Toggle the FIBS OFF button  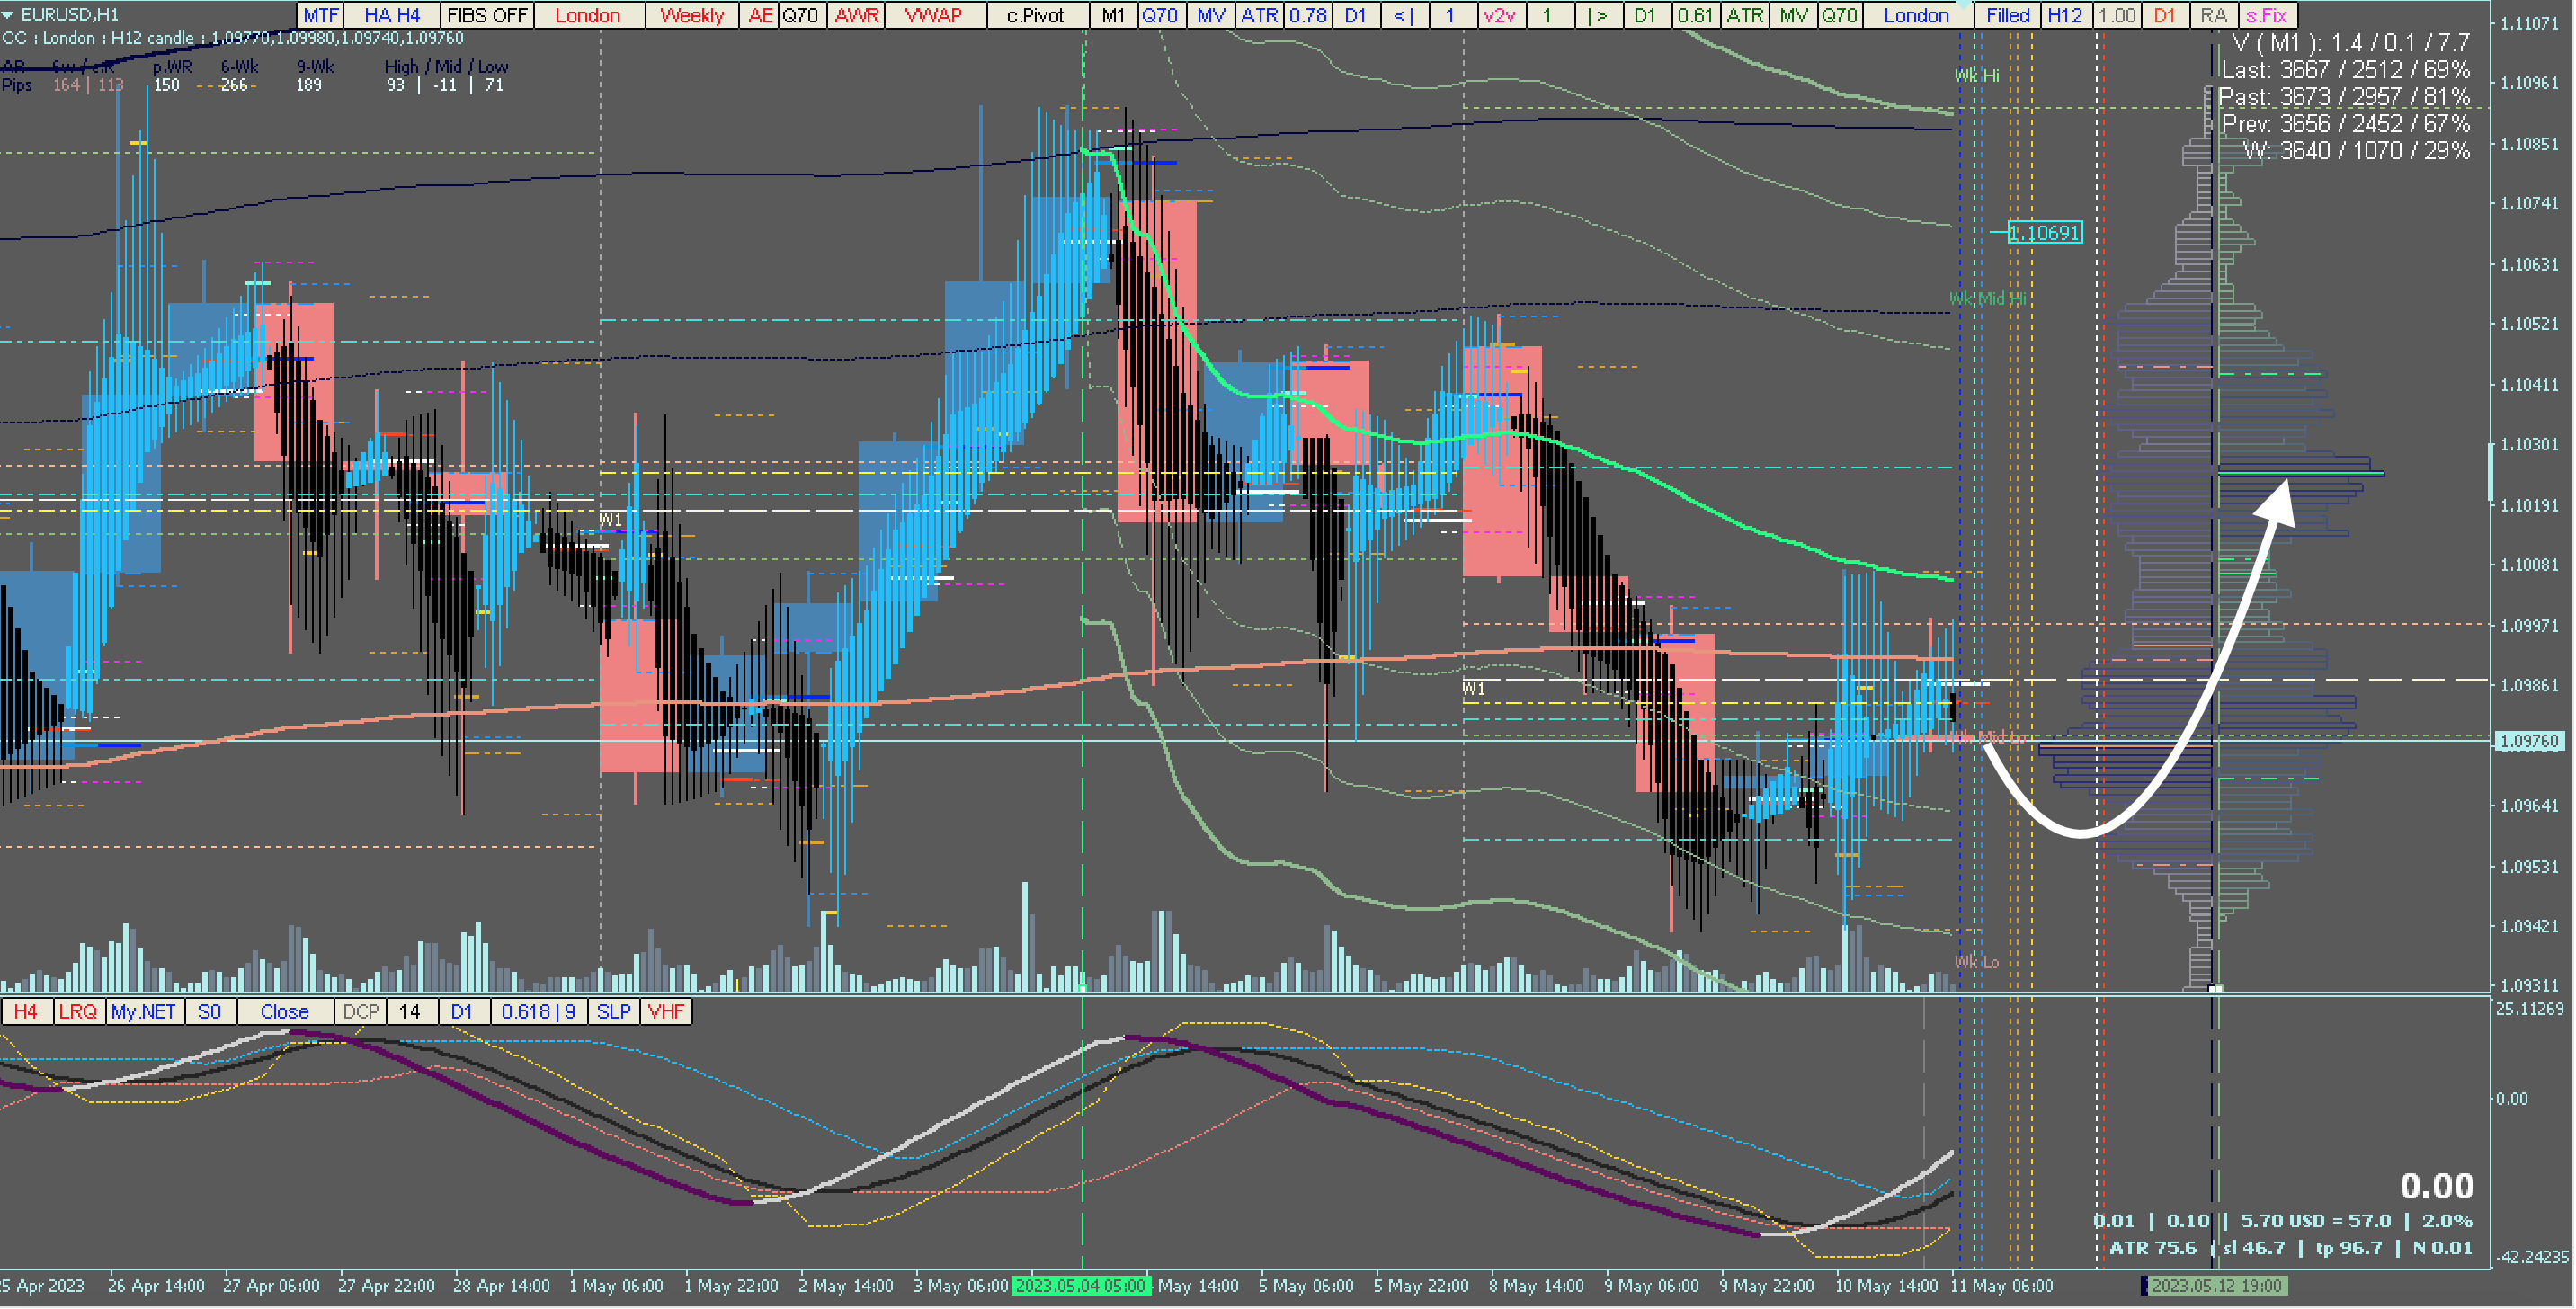coord(486,15)
